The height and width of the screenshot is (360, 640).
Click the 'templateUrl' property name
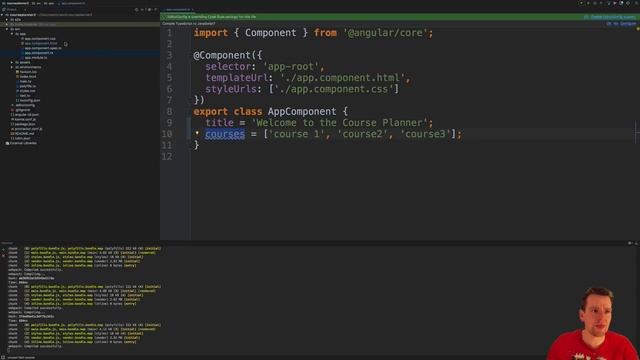236,78
